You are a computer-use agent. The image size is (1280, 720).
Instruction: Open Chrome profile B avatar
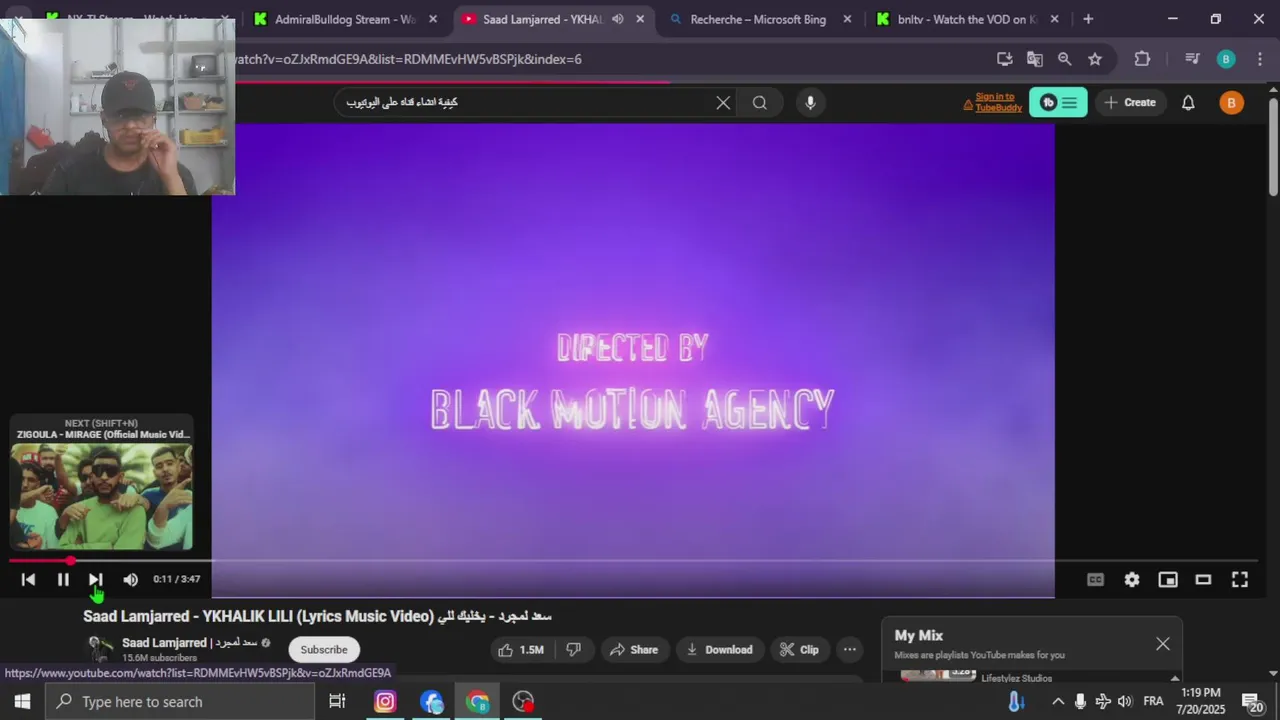1226,59
